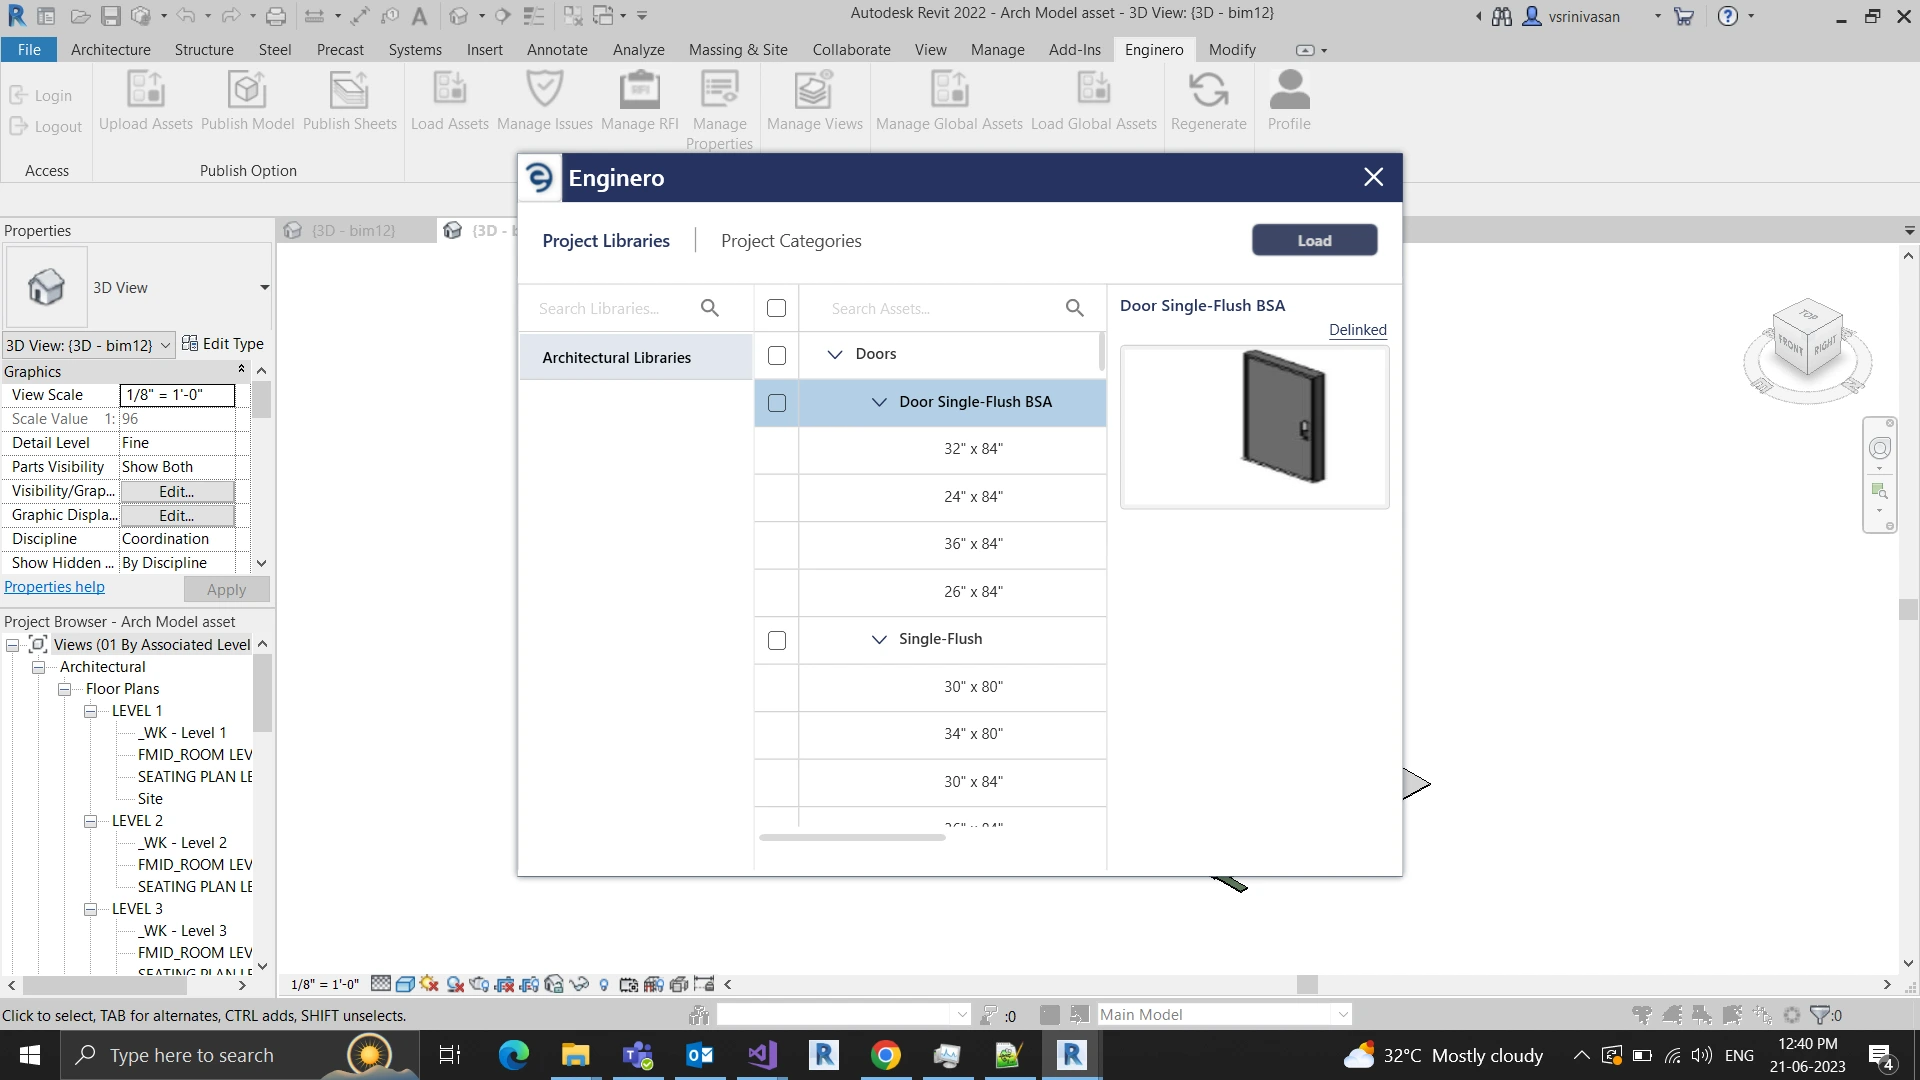Collapse the Single-Flush chevron
This screenshot has height=1080, width=1920.
pyautogui.click(x=879, y=639)
